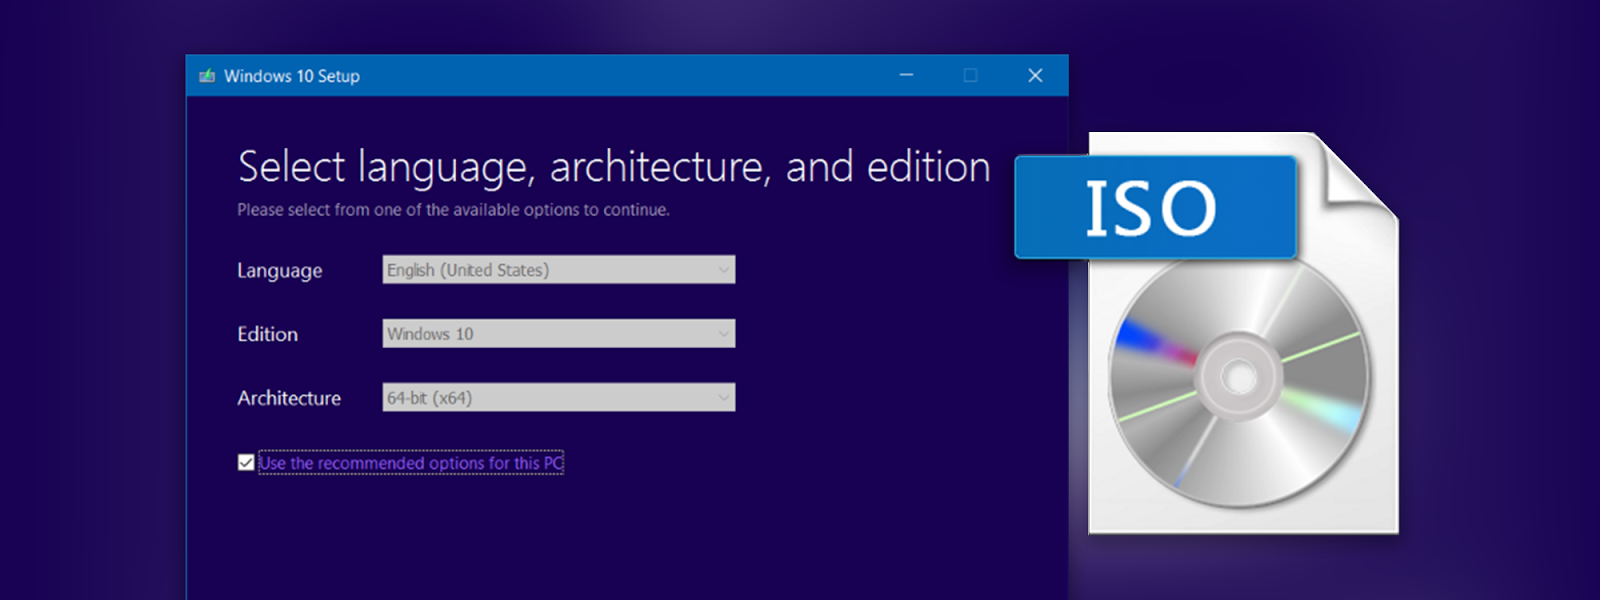Click the 'Use the recommended options for this PC' label
1600x600 pixels.
[411, 463]
